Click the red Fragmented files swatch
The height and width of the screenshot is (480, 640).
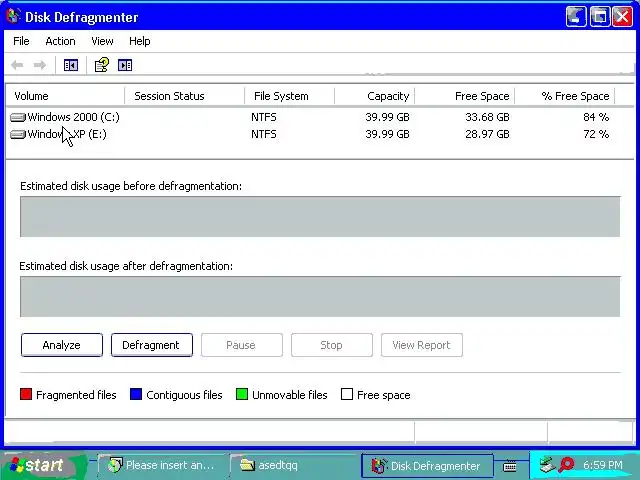26,394
